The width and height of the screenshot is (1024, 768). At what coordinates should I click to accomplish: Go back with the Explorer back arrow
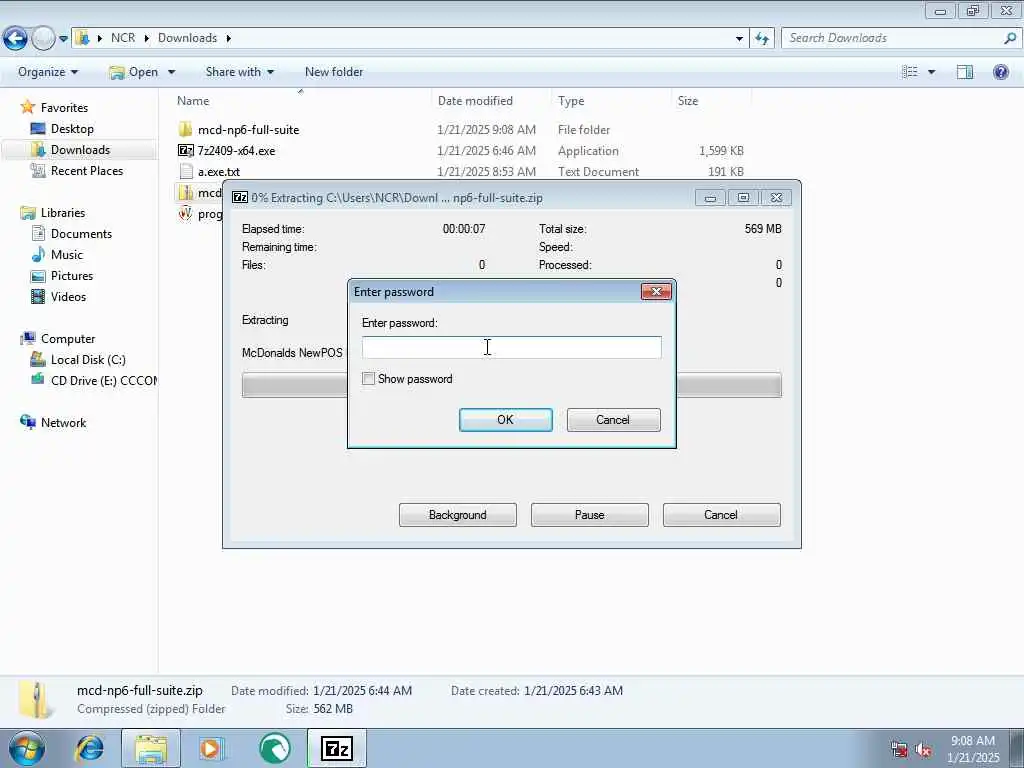15,39
